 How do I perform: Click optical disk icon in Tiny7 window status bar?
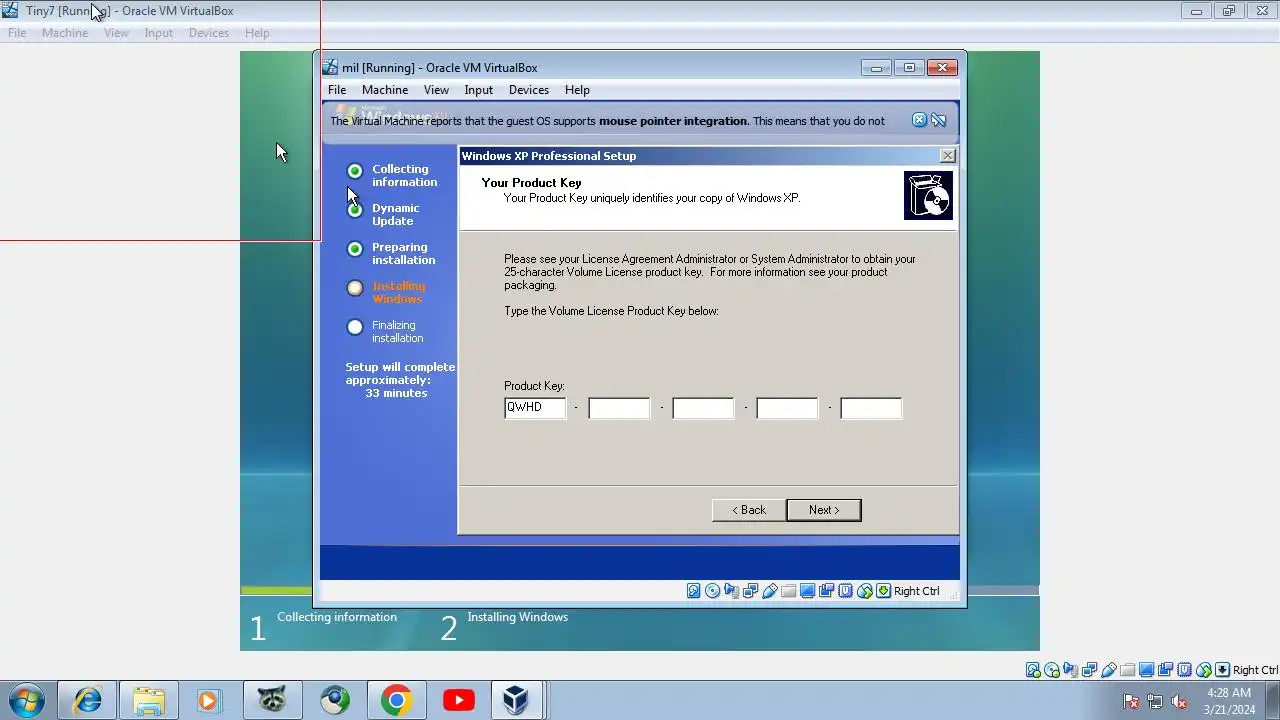1052,670
